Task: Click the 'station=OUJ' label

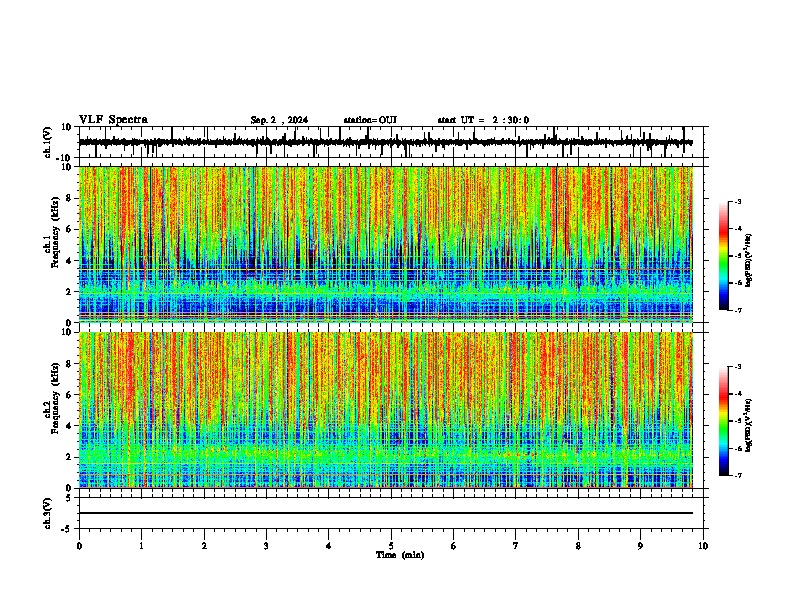Action: (x=370, y=120)
